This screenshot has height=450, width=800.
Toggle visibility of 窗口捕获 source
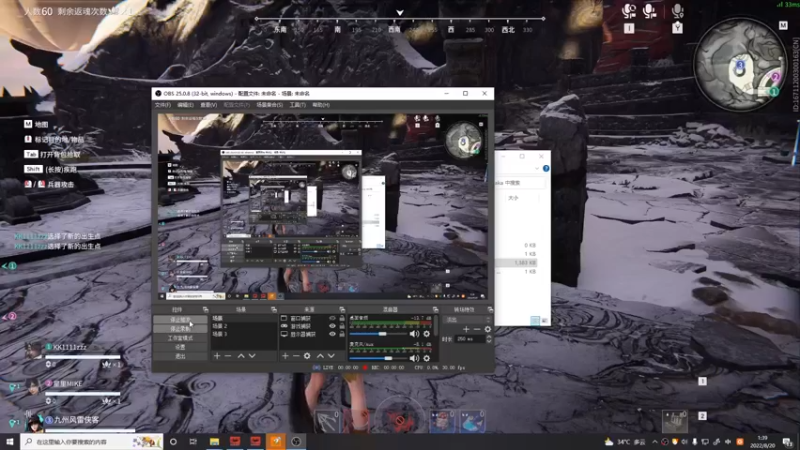332,318
